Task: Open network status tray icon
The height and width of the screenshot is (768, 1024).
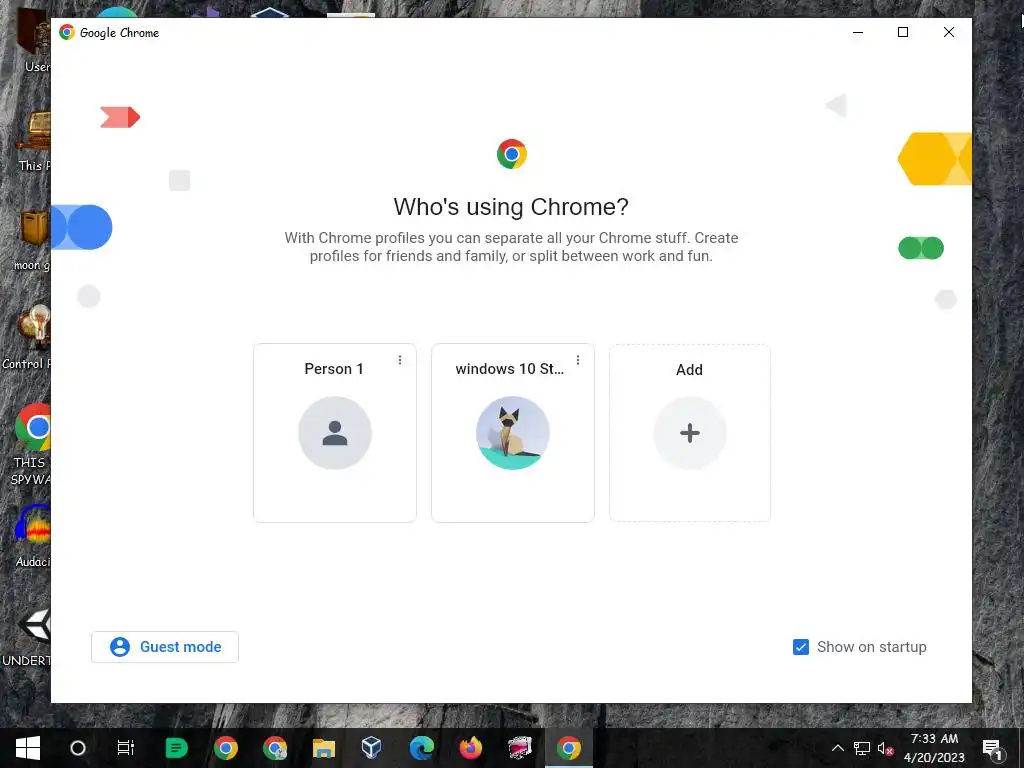Action: (862, 748)
